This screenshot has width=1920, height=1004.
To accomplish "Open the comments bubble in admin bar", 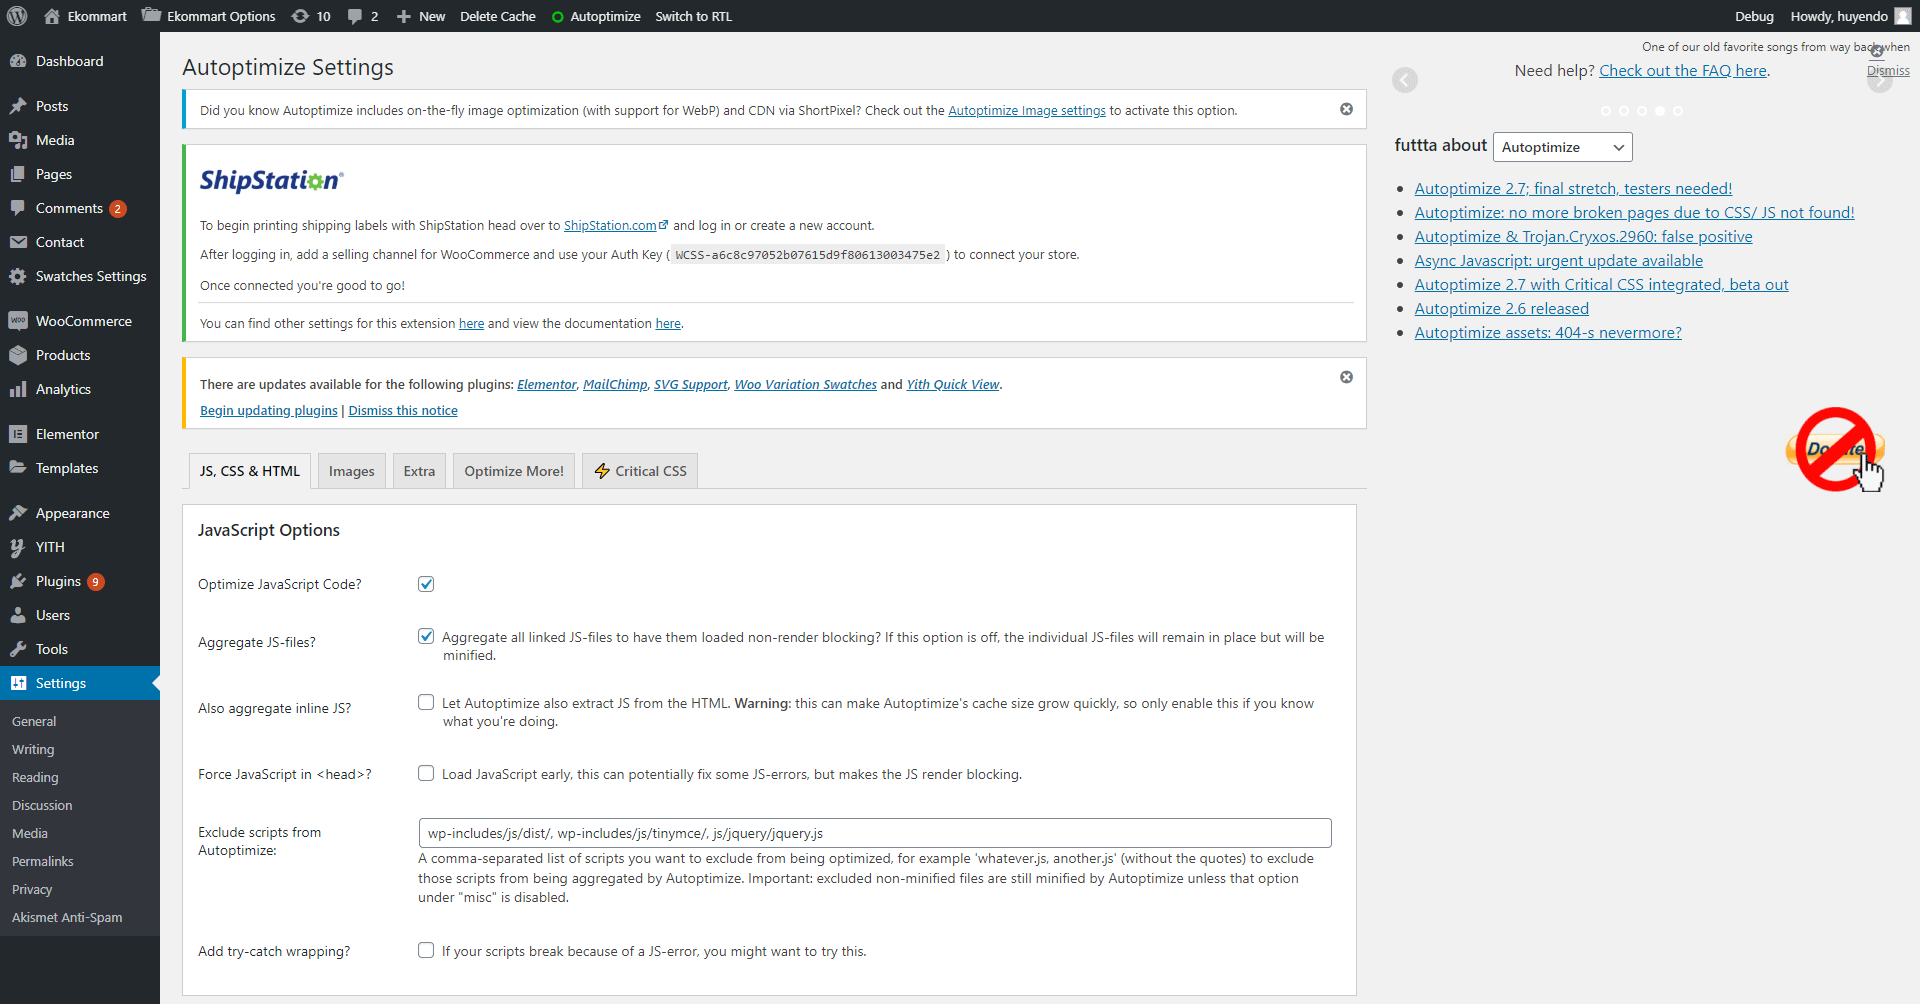I will coord(362,16).
